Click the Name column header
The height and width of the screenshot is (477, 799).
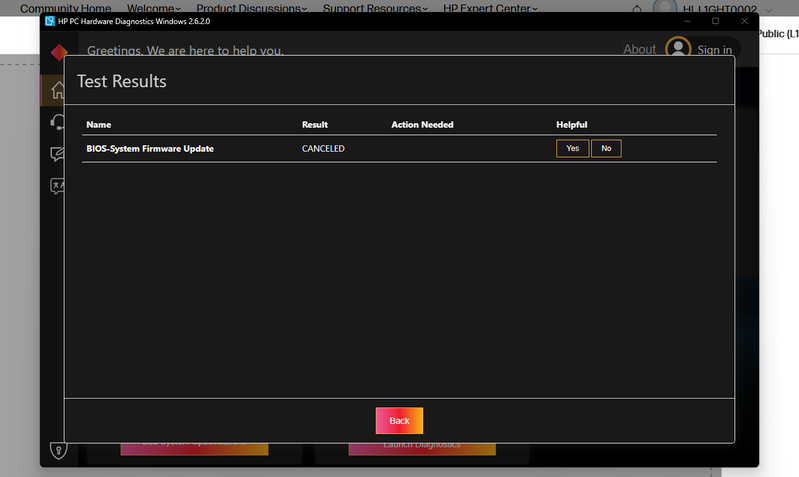[98, 124]
